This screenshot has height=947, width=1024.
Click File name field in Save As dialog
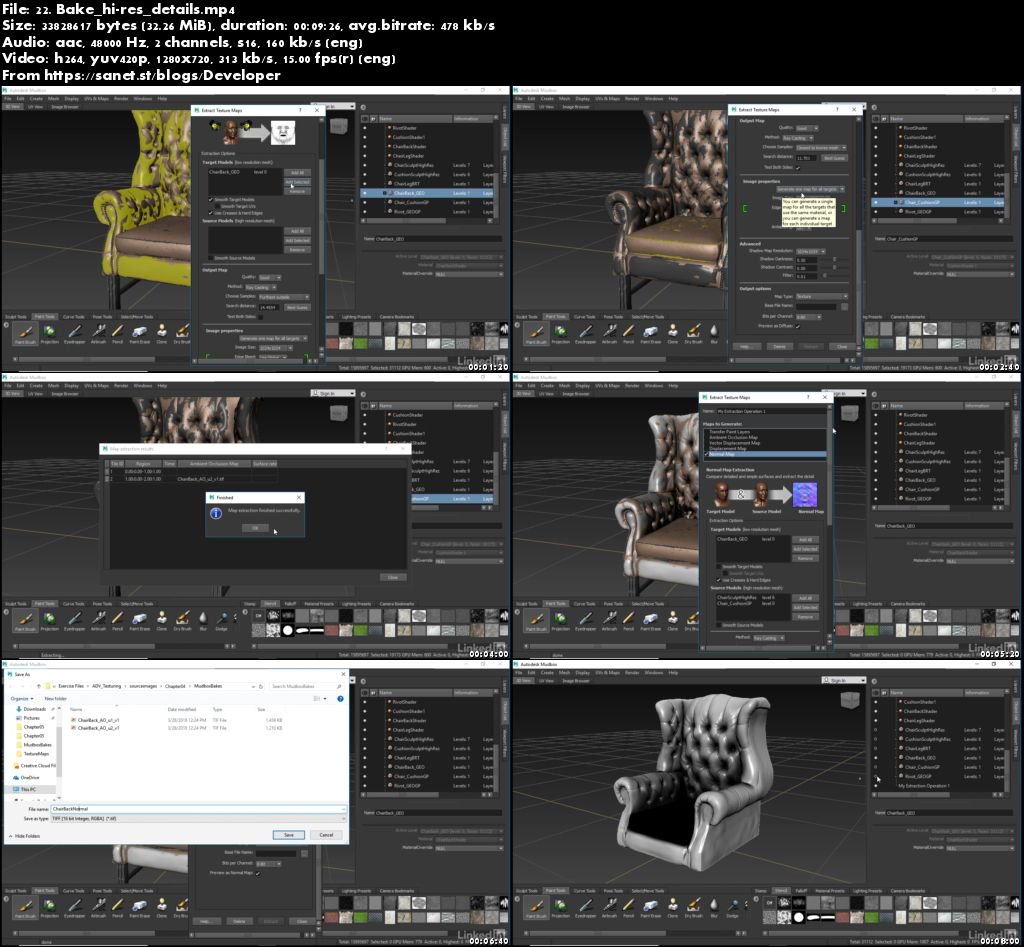coord(199,809)
